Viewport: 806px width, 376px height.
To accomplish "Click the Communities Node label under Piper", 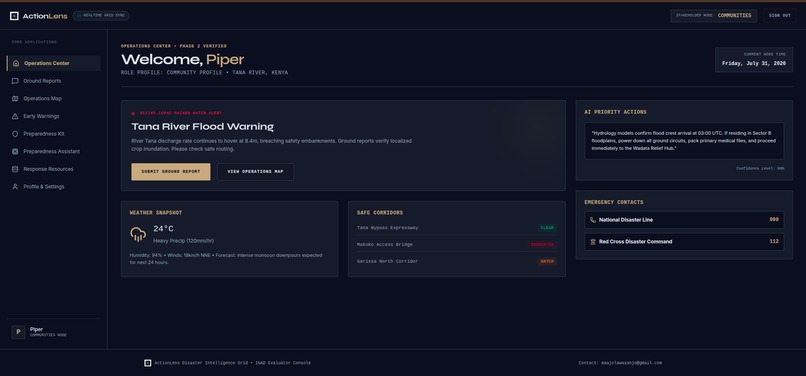I will (x=48, y=335).
